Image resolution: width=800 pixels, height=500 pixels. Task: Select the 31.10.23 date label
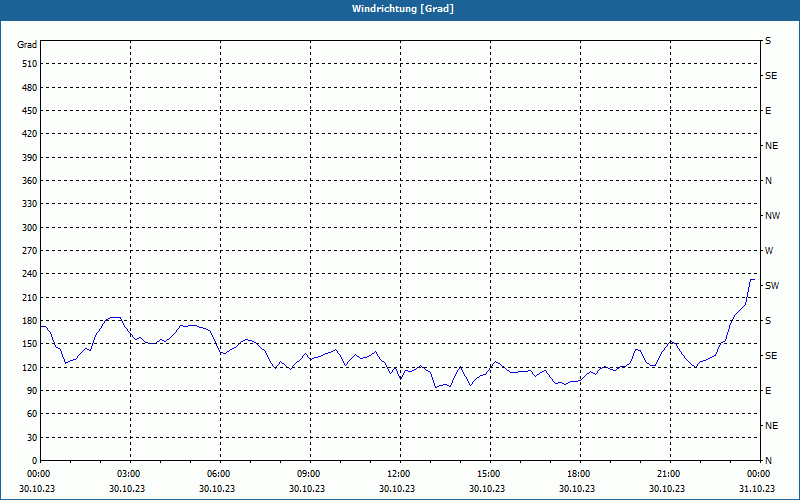(758, 488)
